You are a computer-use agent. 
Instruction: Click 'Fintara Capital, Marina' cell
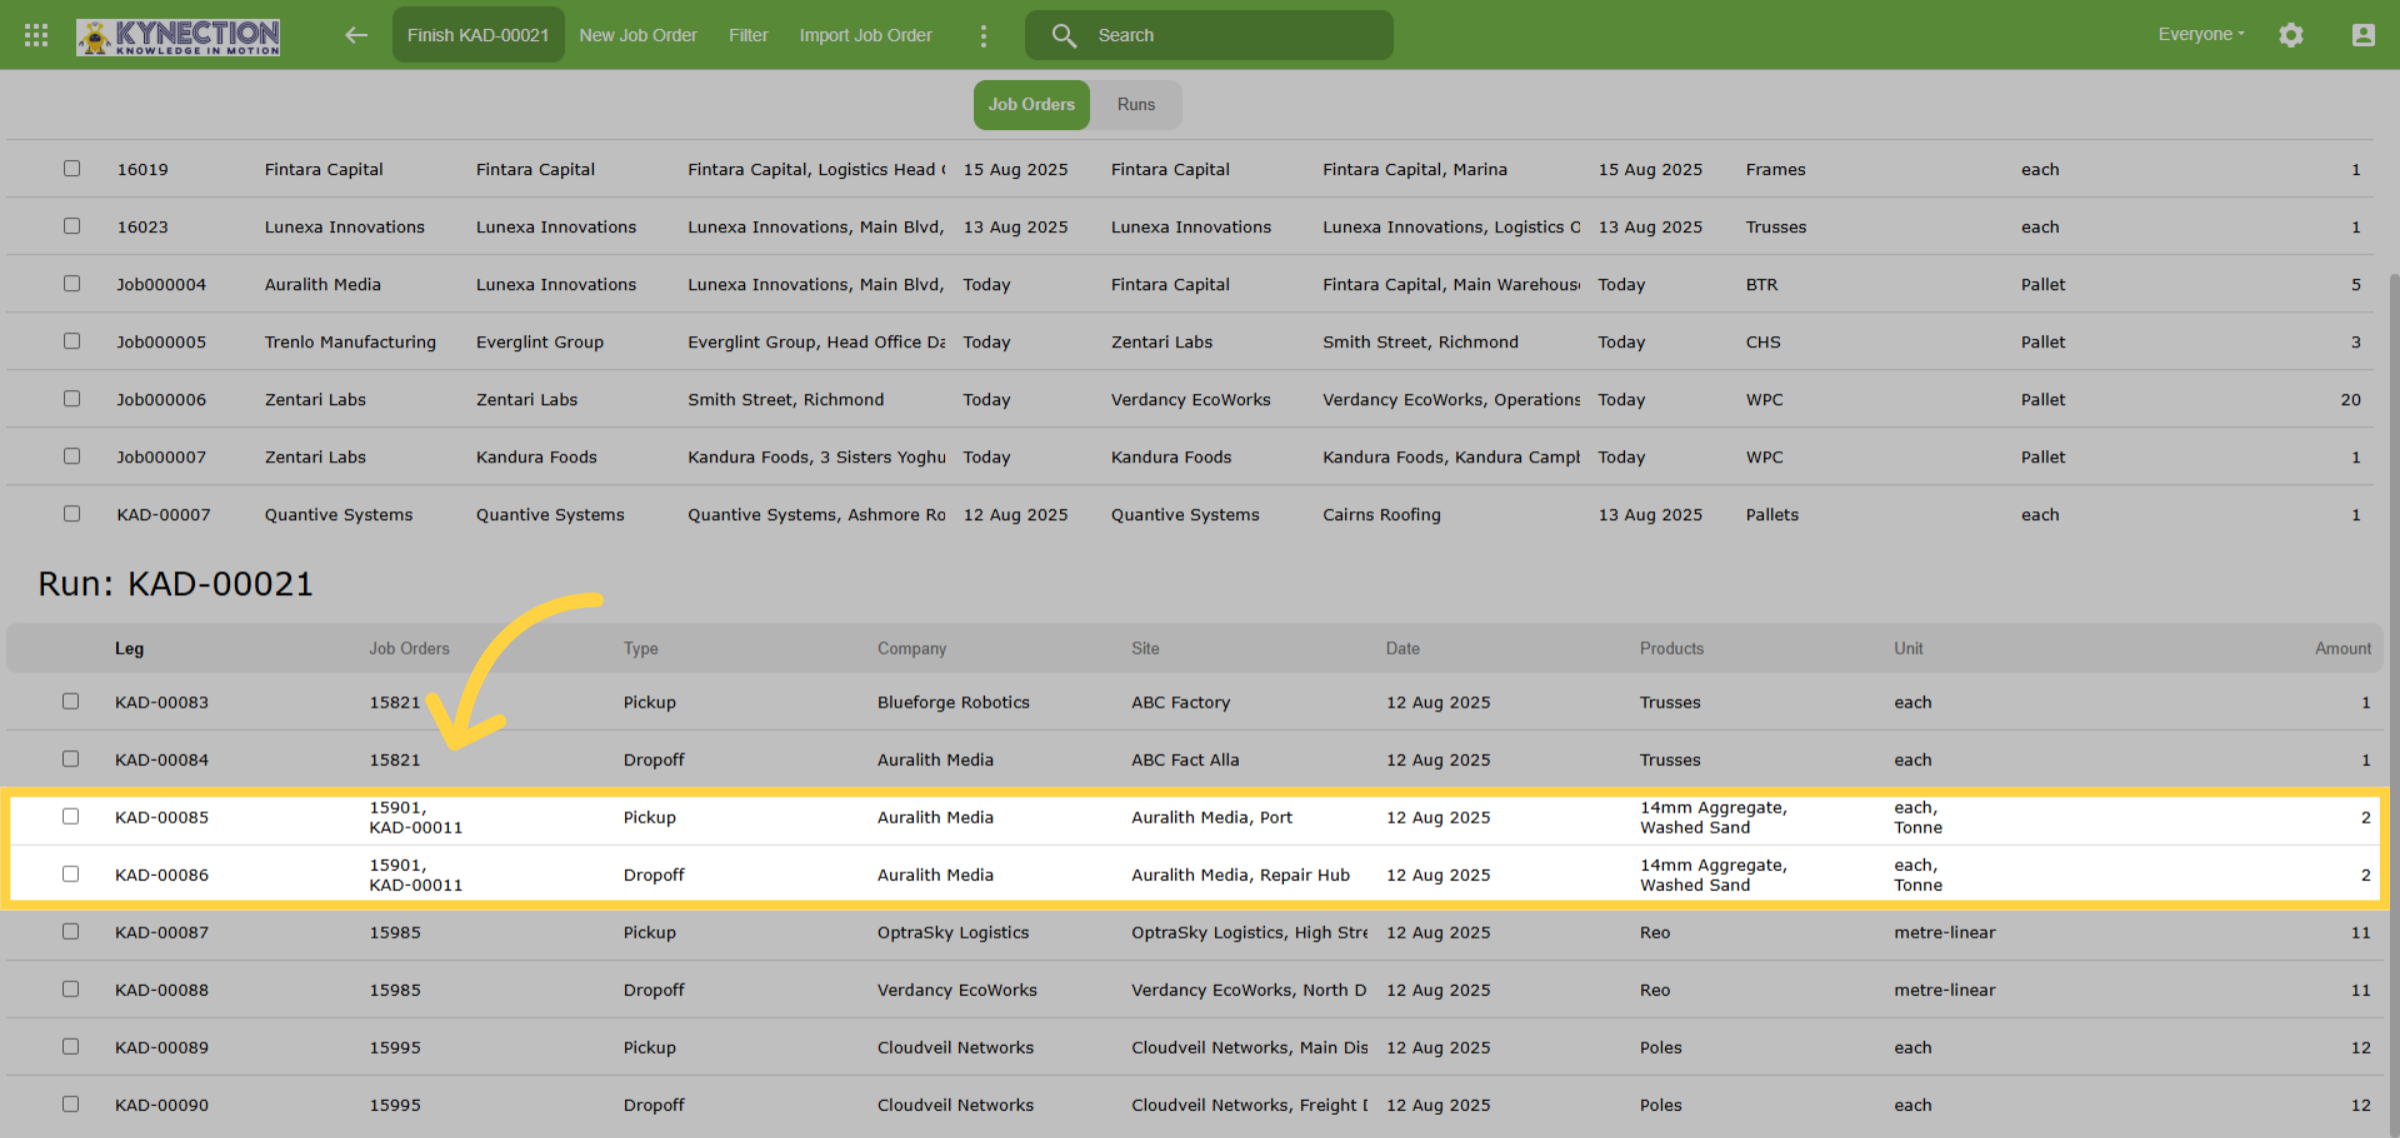tap(1414, 170)
